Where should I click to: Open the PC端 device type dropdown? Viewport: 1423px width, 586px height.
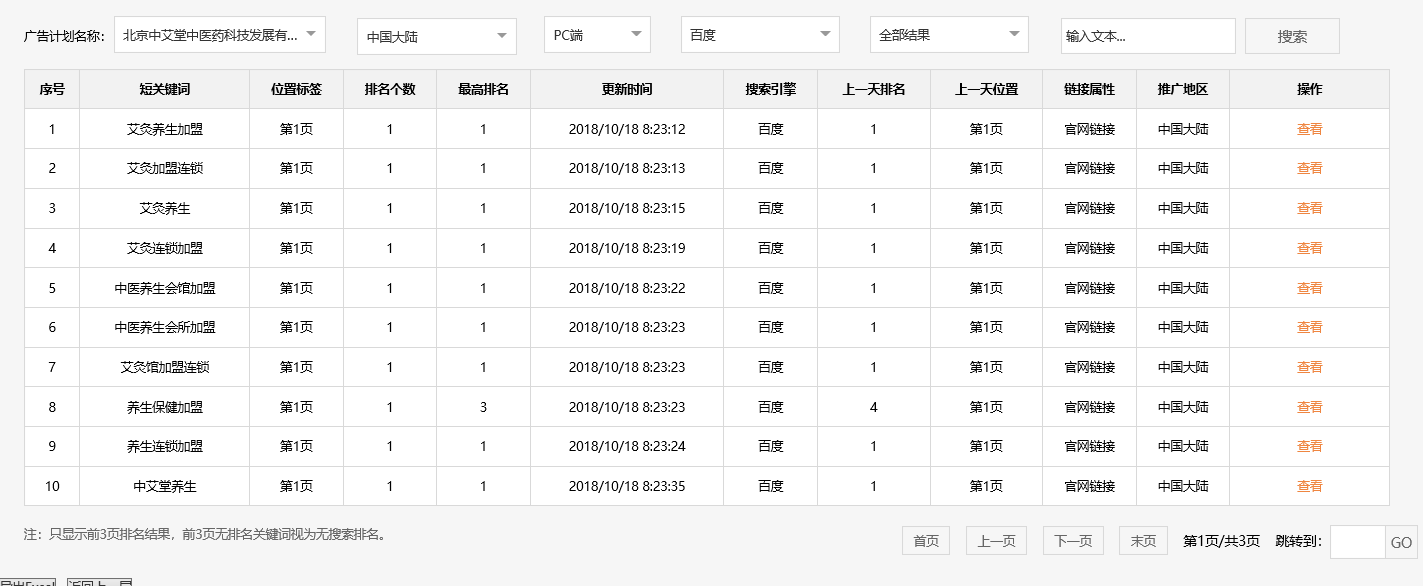pyautogui.click(x=596, y=33)
